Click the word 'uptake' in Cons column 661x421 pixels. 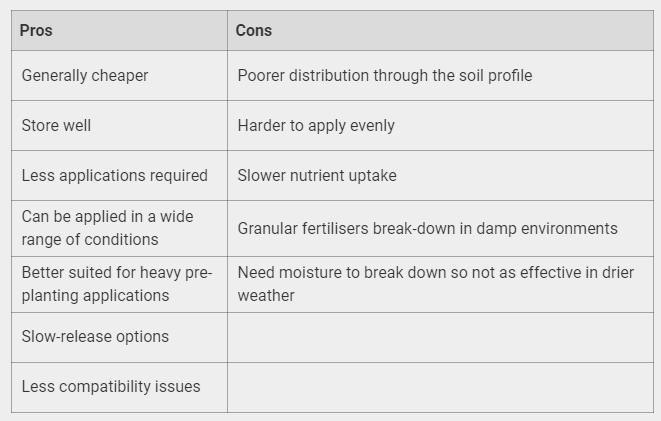[372, 176]
